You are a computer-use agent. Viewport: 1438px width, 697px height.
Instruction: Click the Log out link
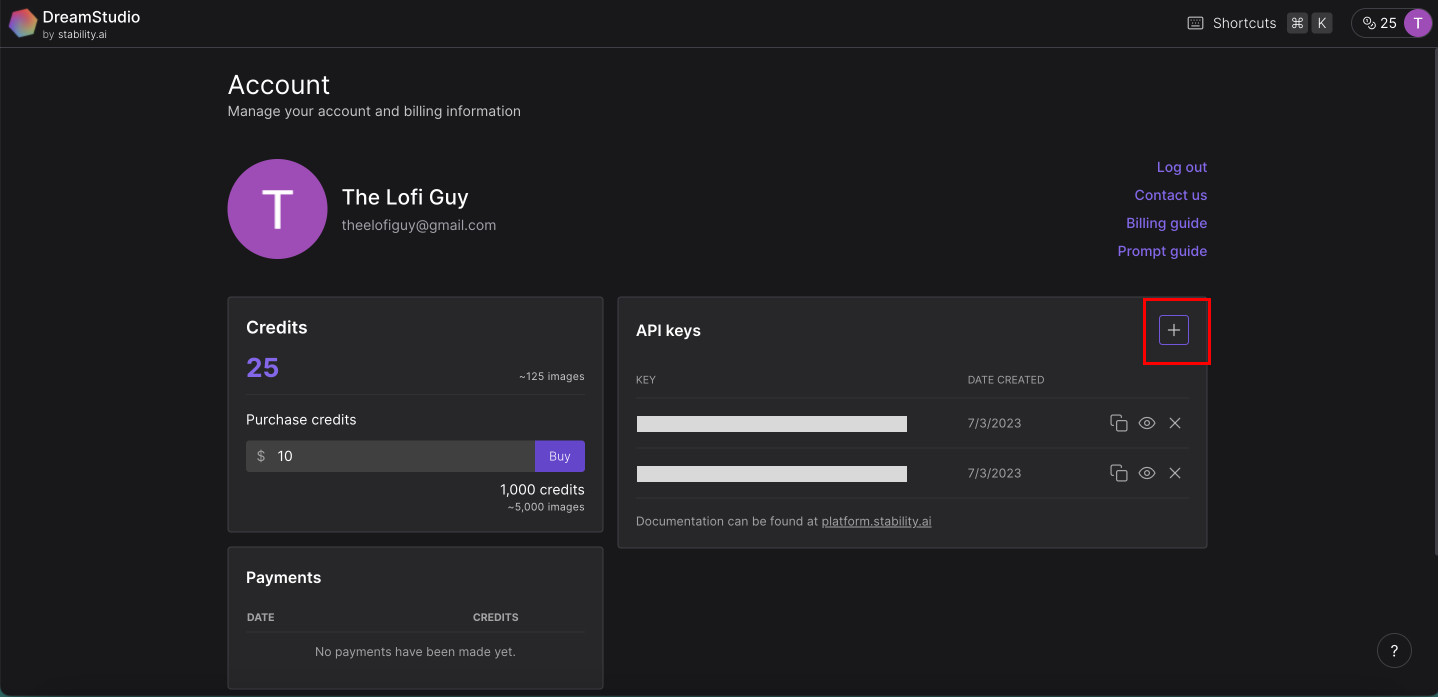tap(1181, 167)
